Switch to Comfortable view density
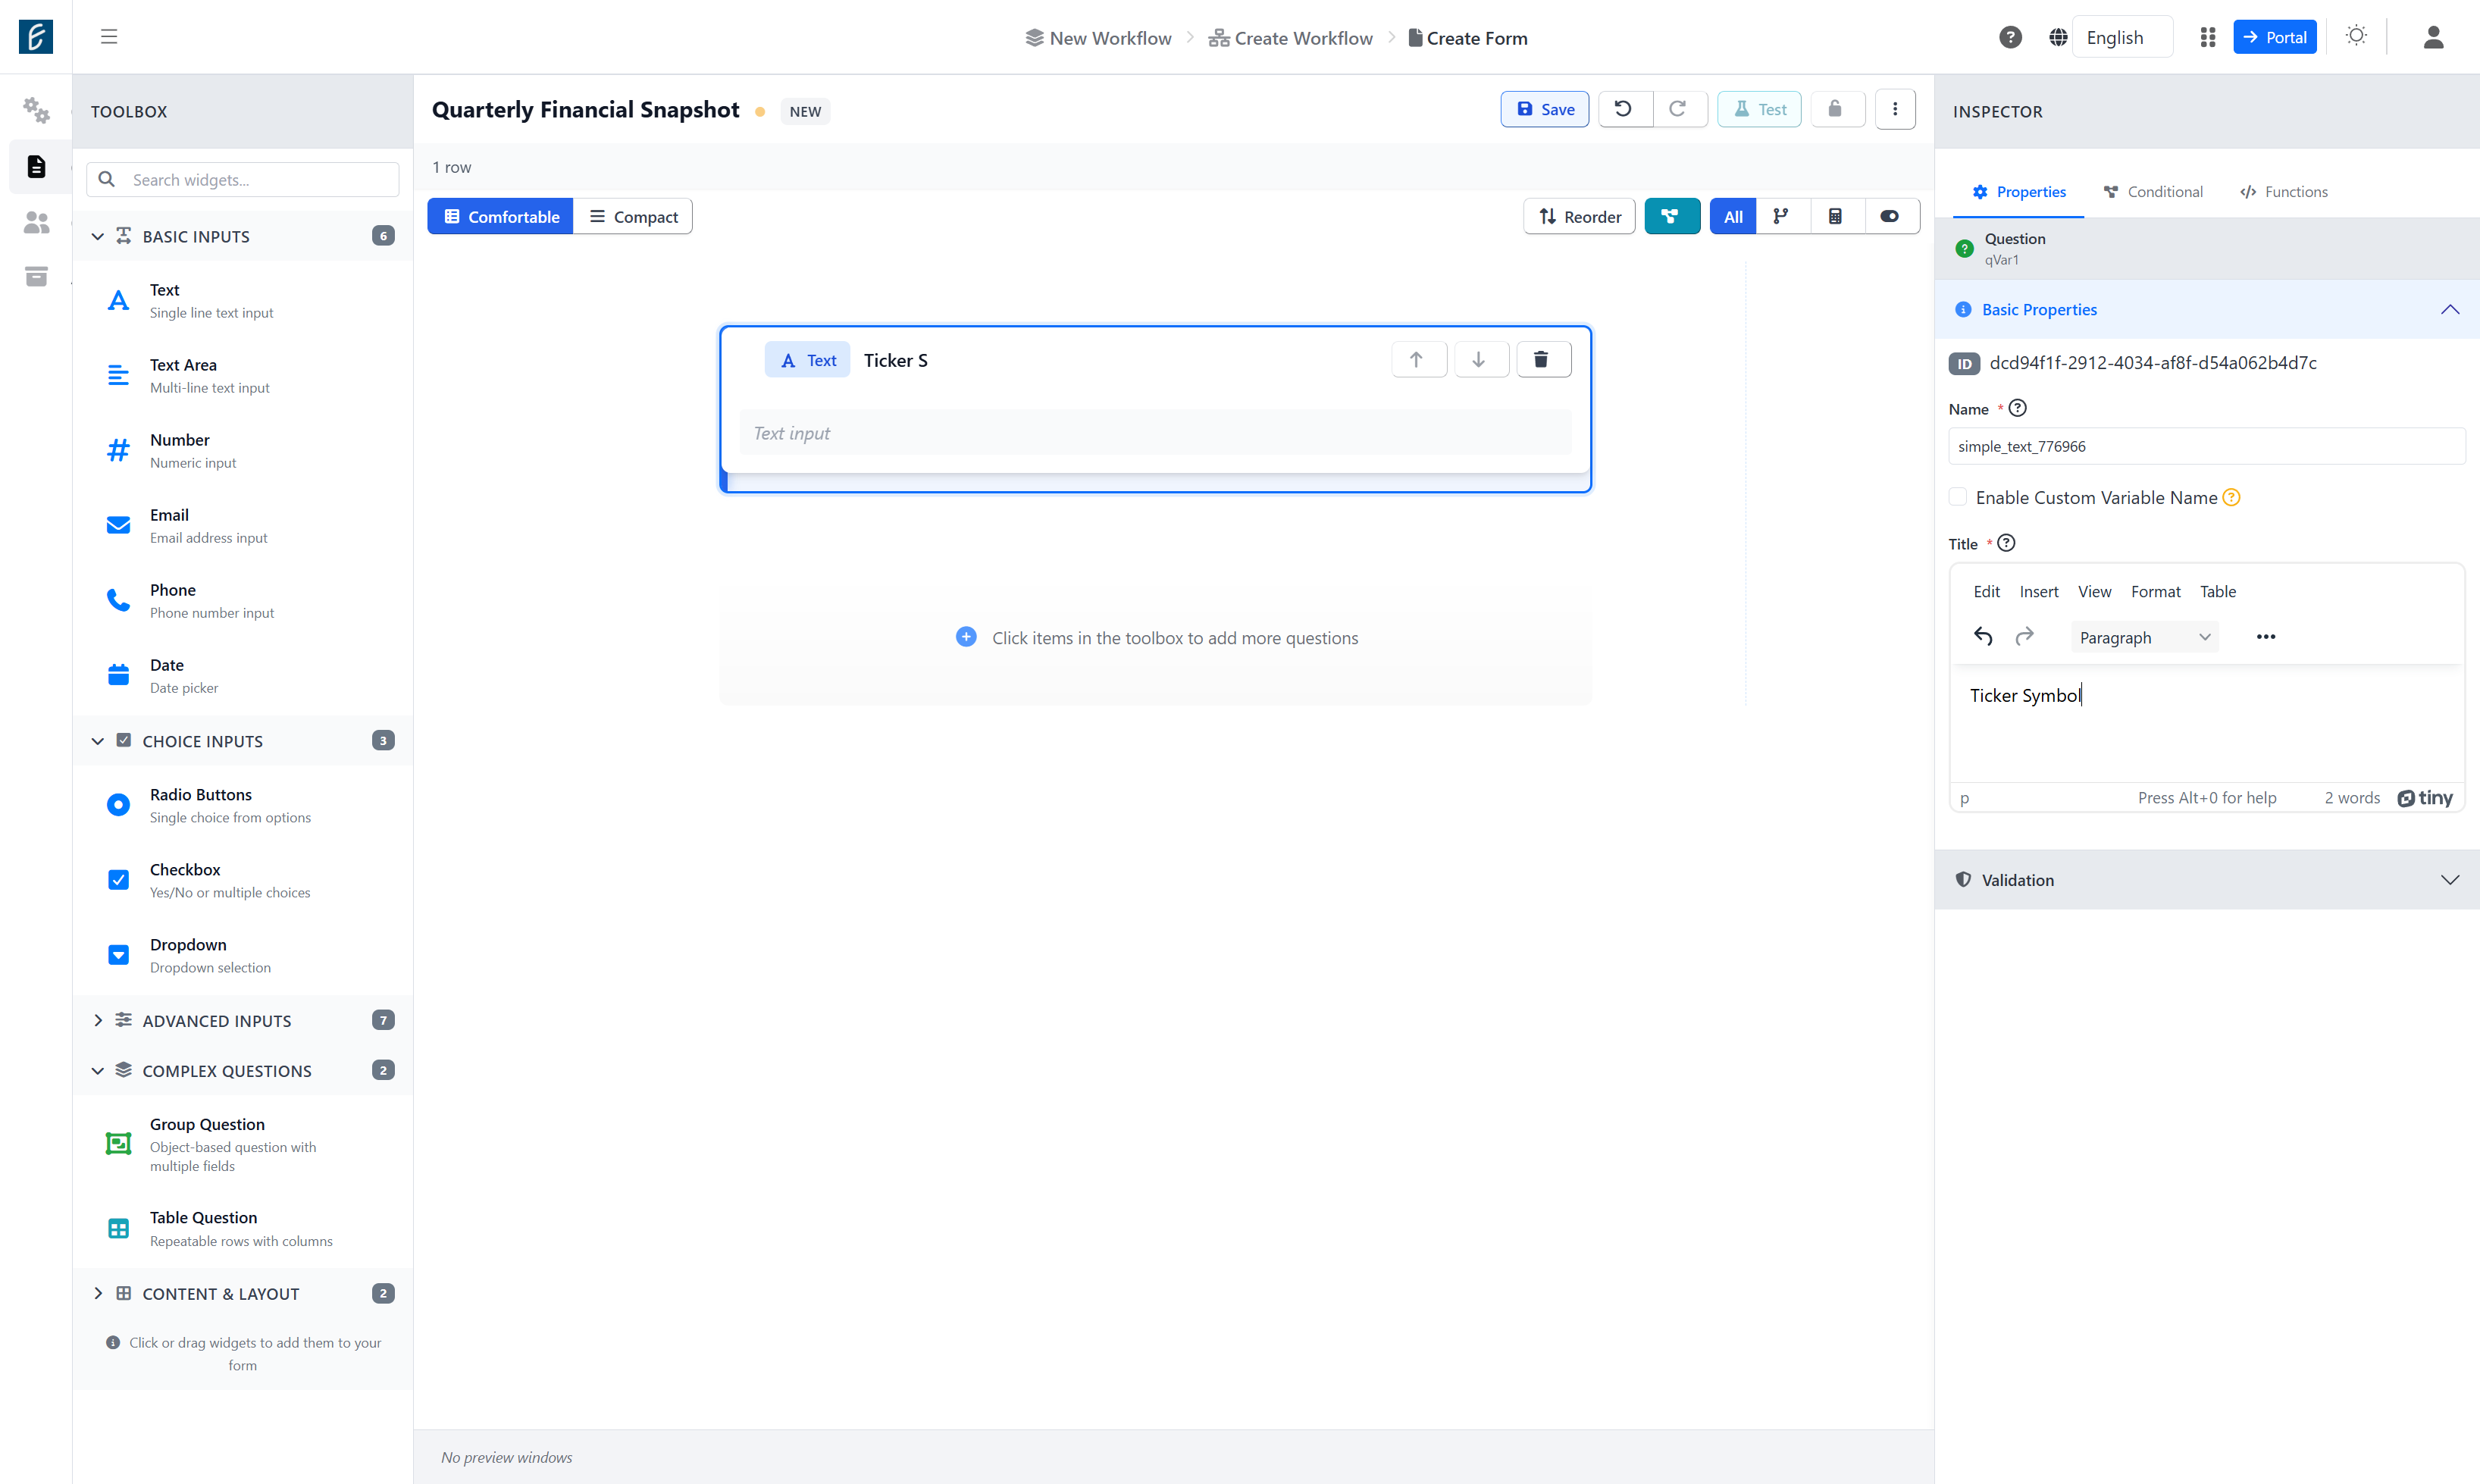This screenshot has width=2480, height=1484. (500, 216)
